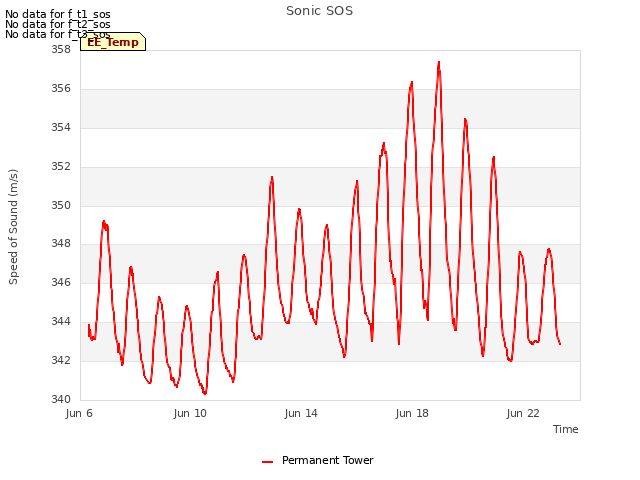
Task: Click the 344 y-axis tick label
Action: (x=61, y=322)
